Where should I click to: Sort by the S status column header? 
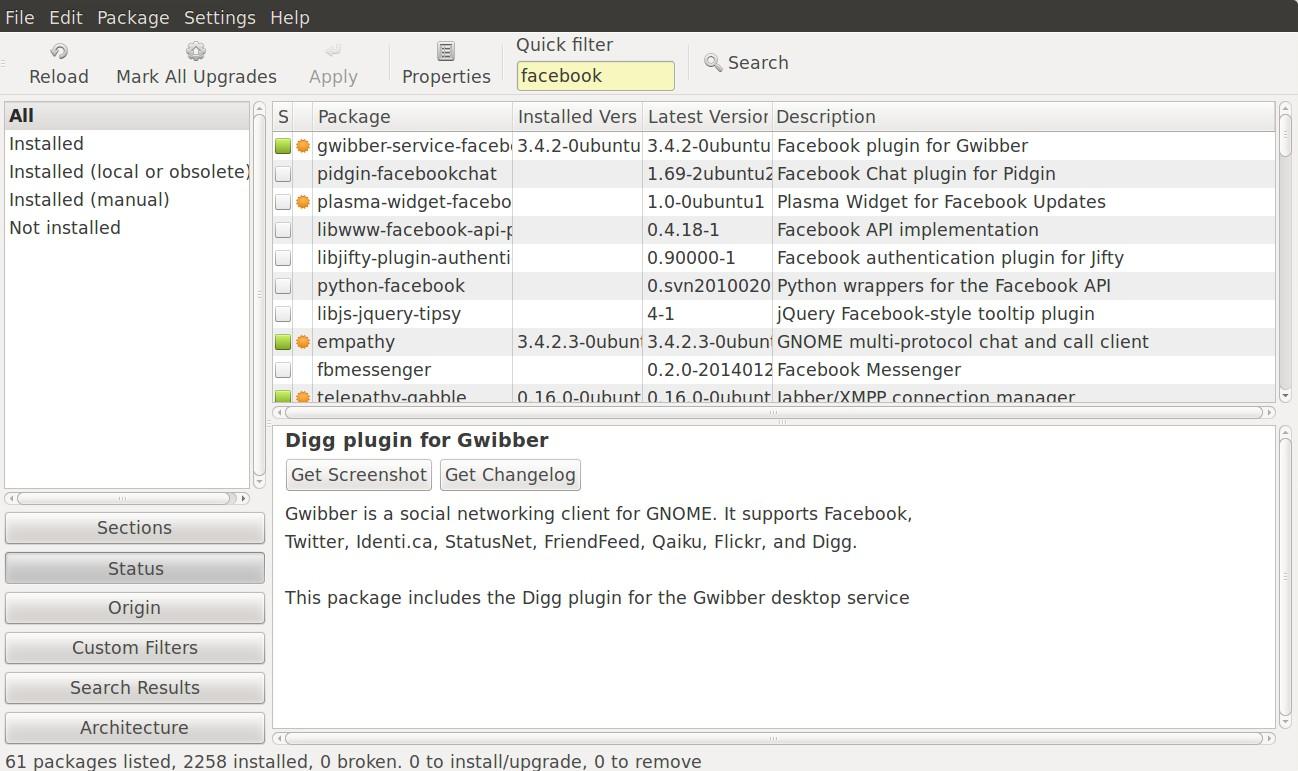[x=284, y=117]
